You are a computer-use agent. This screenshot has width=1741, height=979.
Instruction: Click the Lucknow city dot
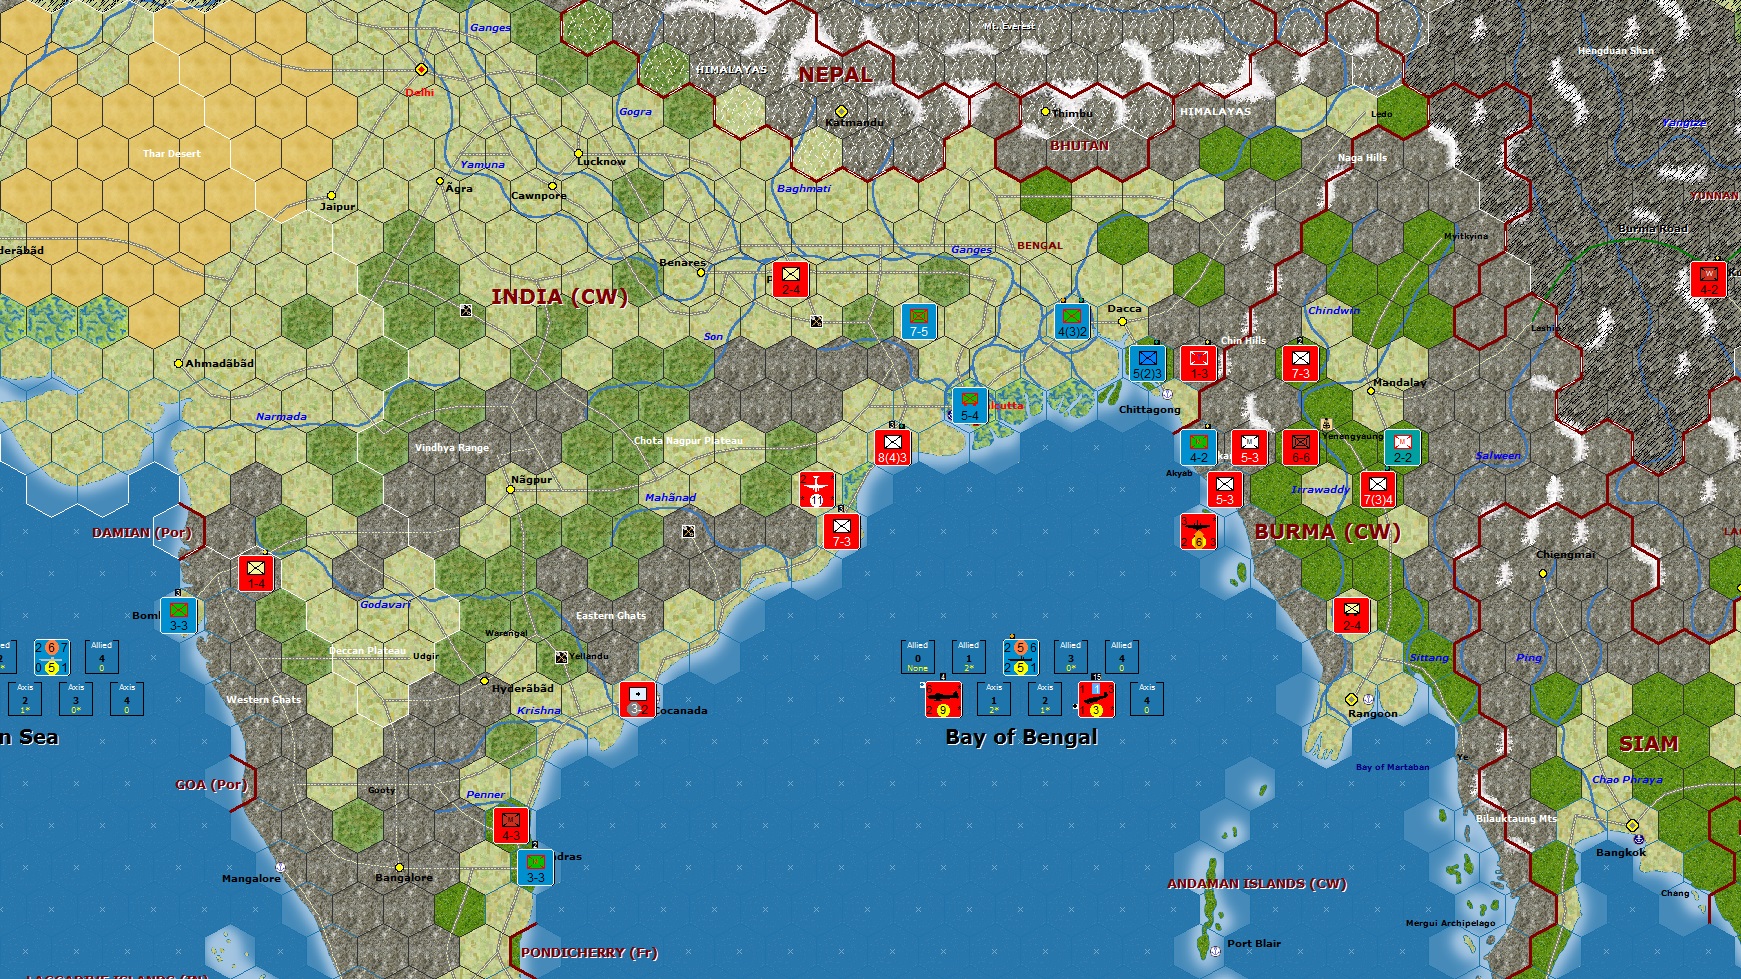[578, 153]
